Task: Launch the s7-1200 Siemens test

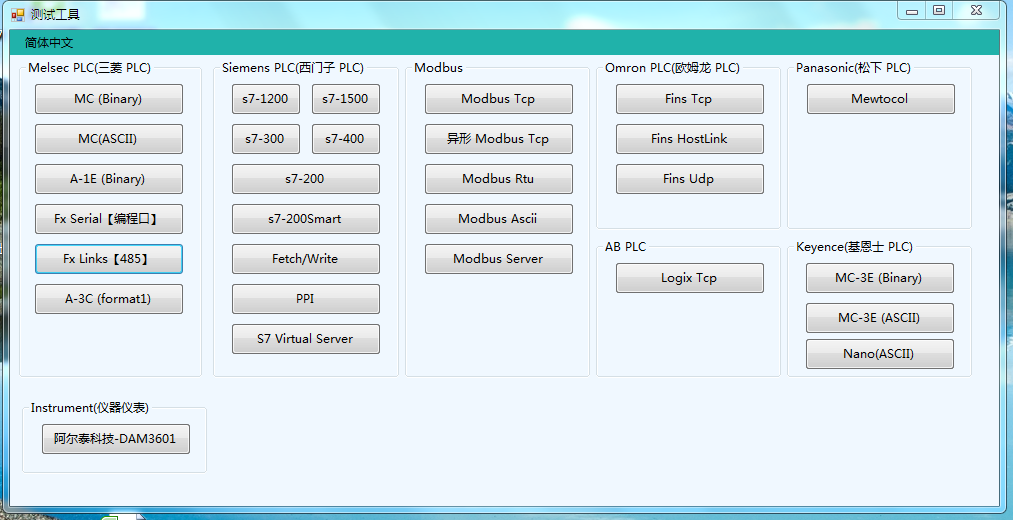Action: coord(265,99)
